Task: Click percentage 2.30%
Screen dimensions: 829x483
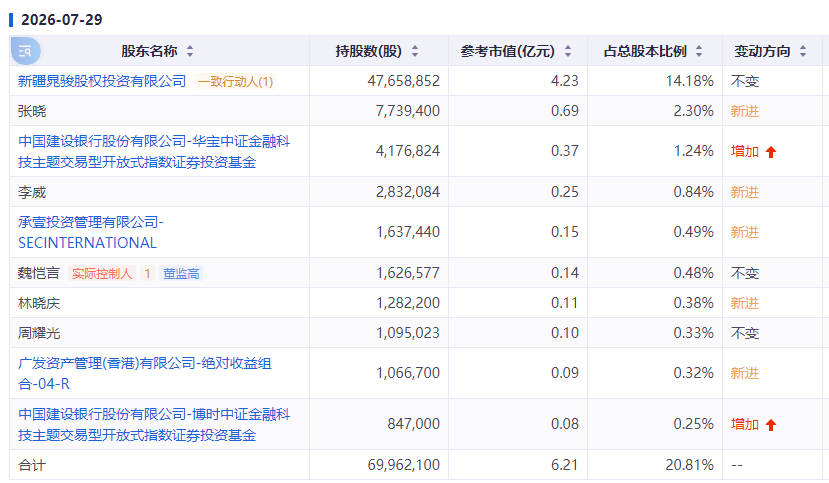Action: [693, 111]
